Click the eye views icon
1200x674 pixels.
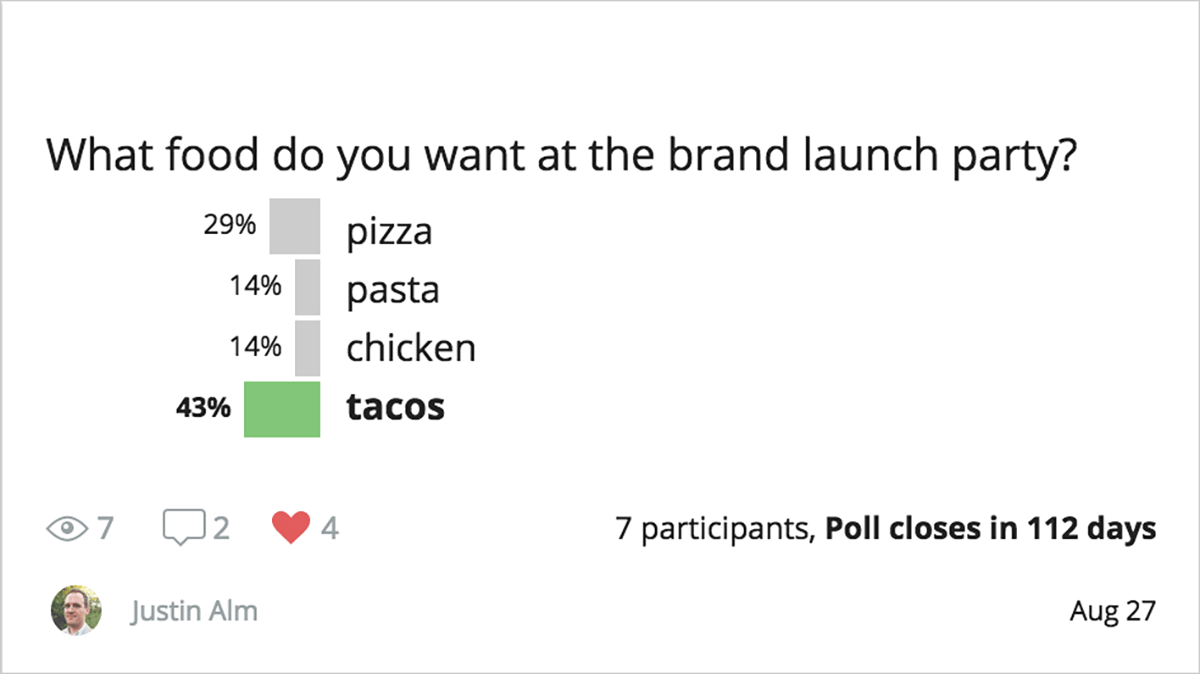click(x=67, y=527)
